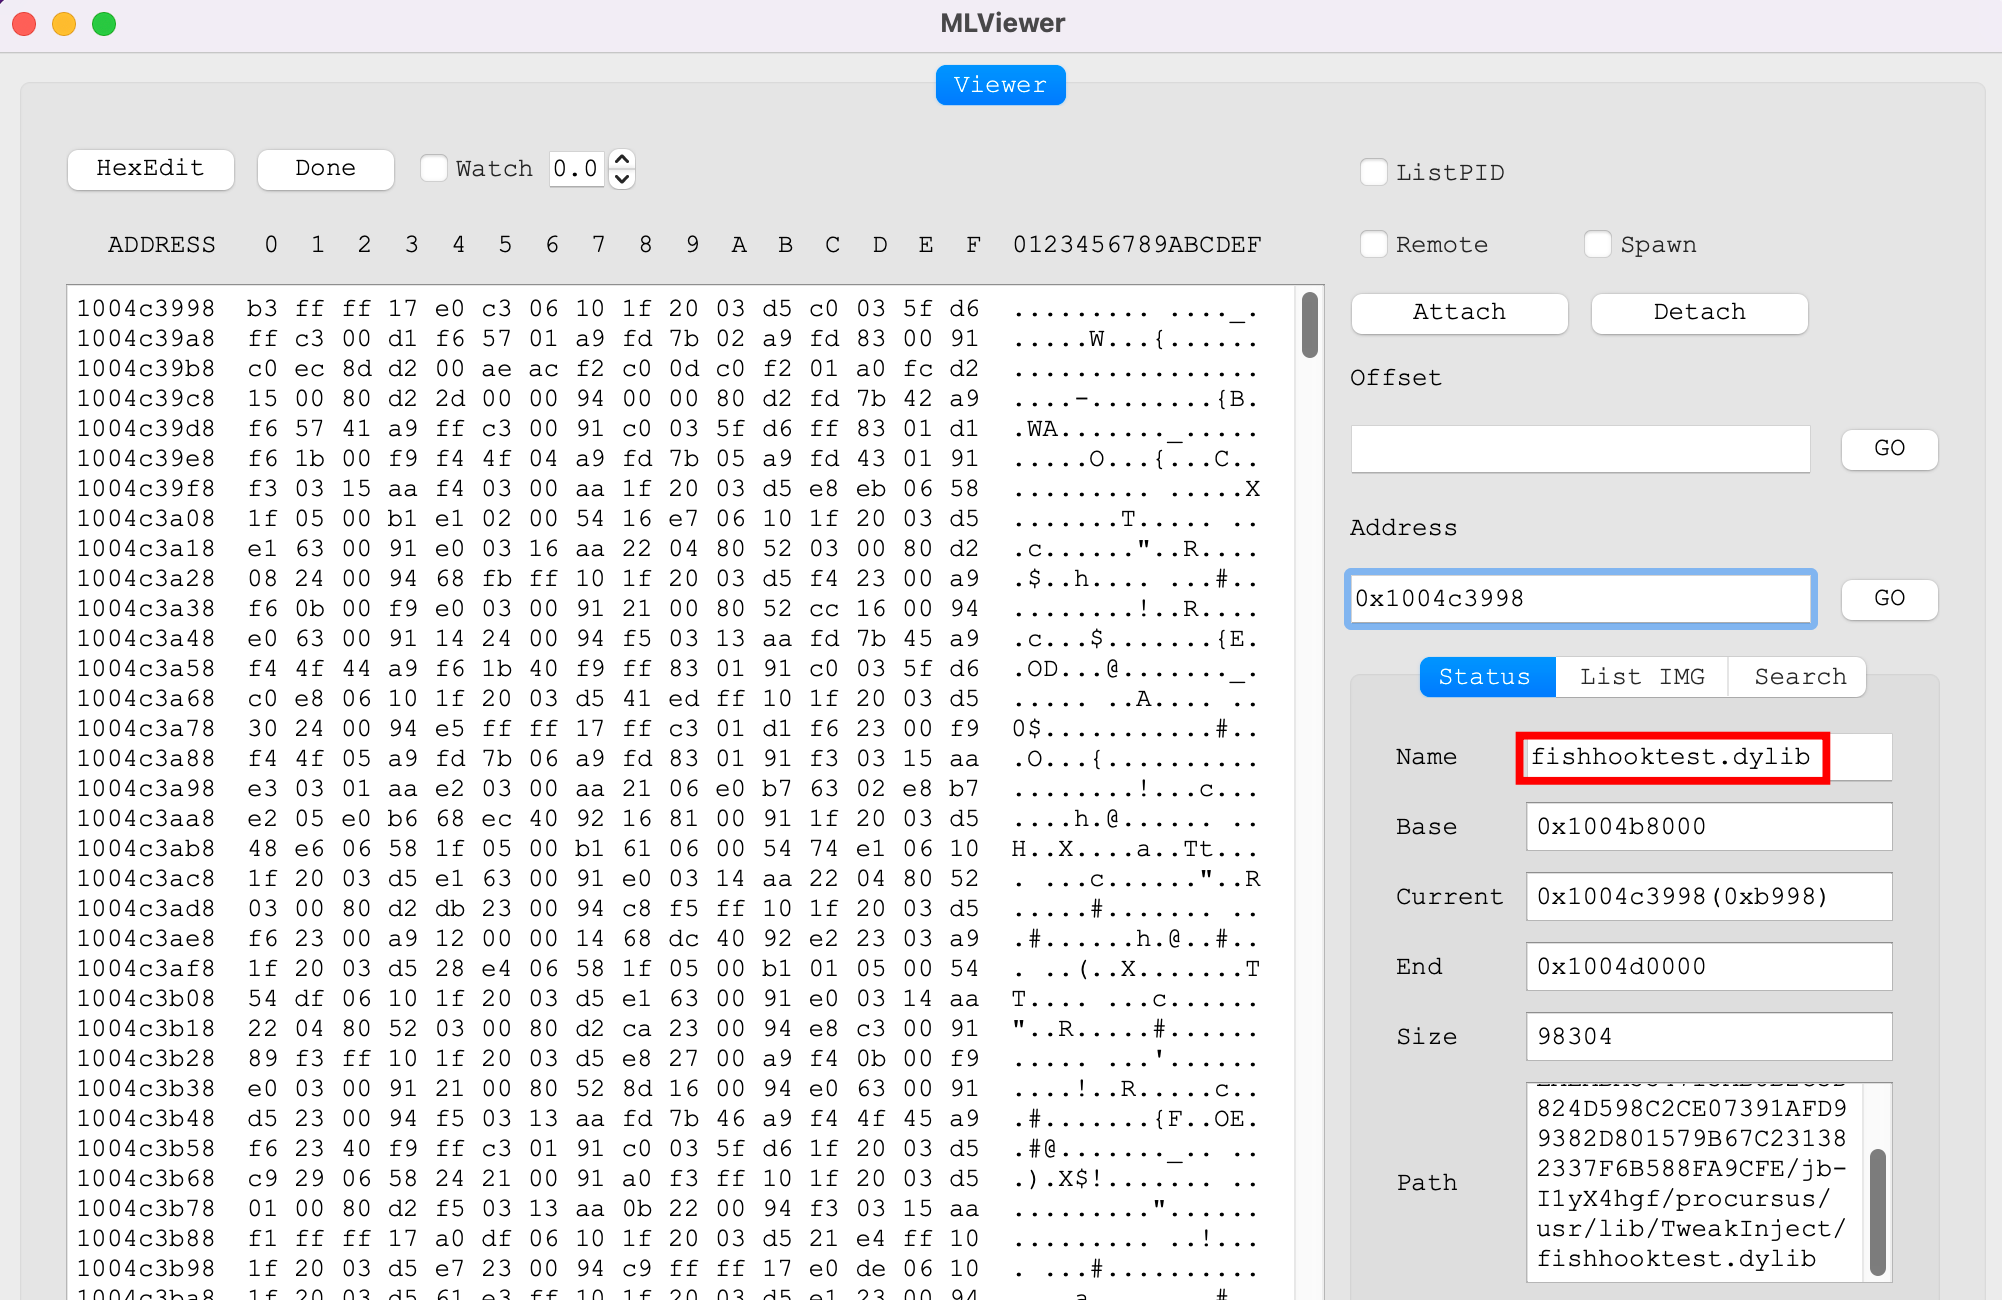Increment the Watch interval stepper up arrow
Image resolution: width=2002 pixels, height=1300 pixels.
click(622, 159)
